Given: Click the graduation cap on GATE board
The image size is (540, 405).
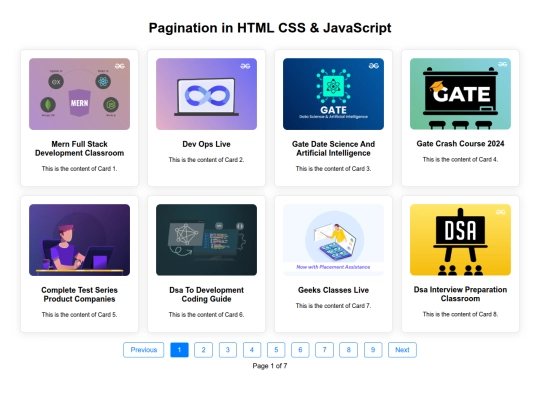Looking at the screenshot, I should [x=436, y=86].
